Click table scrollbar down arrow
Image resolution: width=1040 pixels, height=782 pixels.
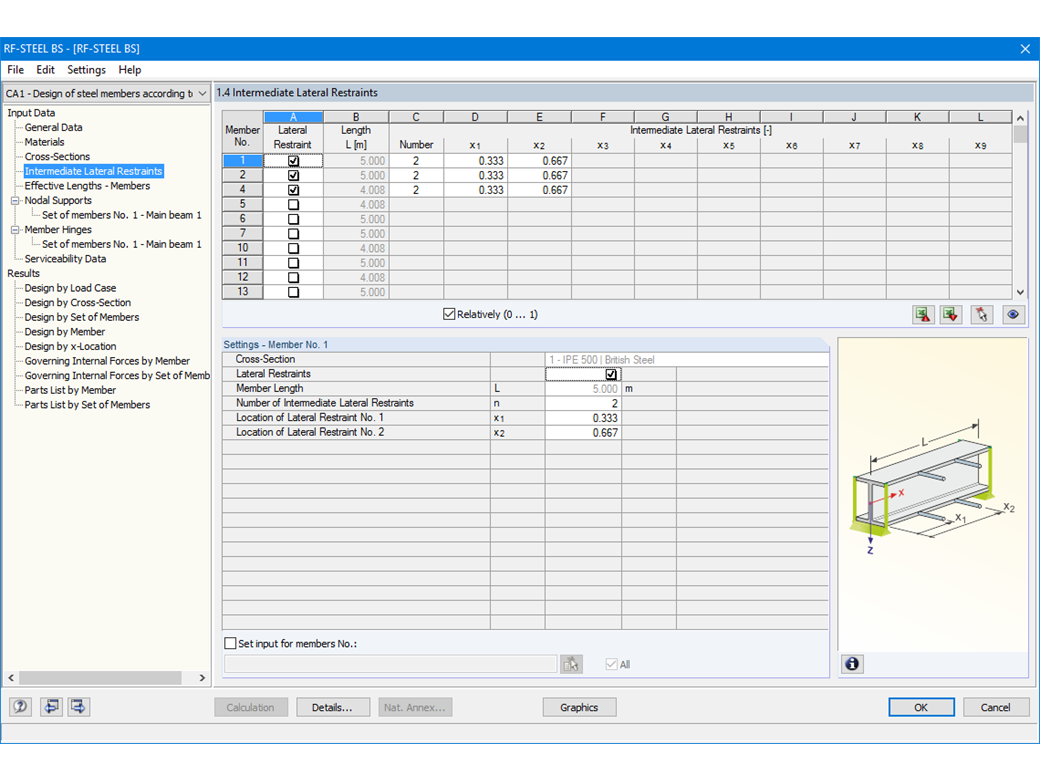[x=1020, y=292]
